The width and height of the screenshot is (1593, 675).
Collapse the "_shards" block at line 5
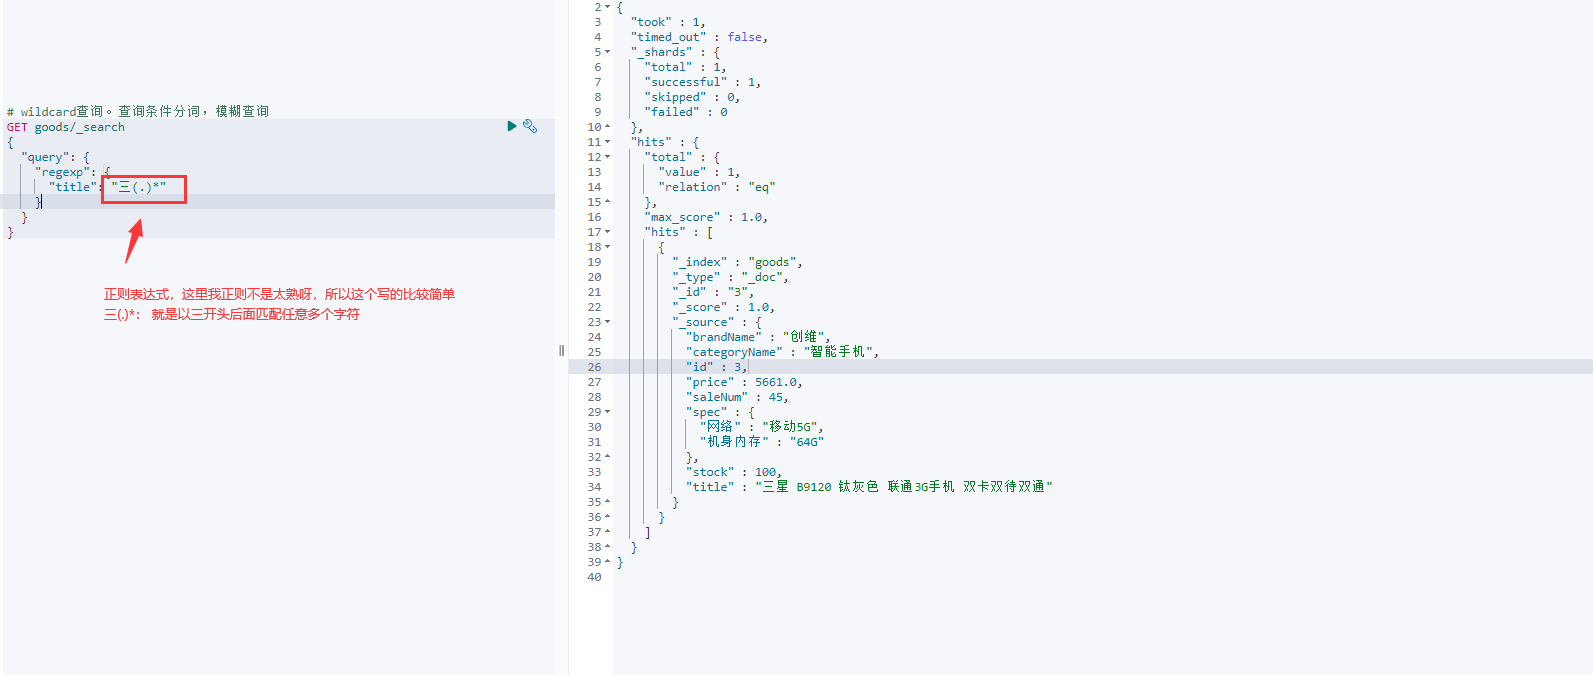607,52
